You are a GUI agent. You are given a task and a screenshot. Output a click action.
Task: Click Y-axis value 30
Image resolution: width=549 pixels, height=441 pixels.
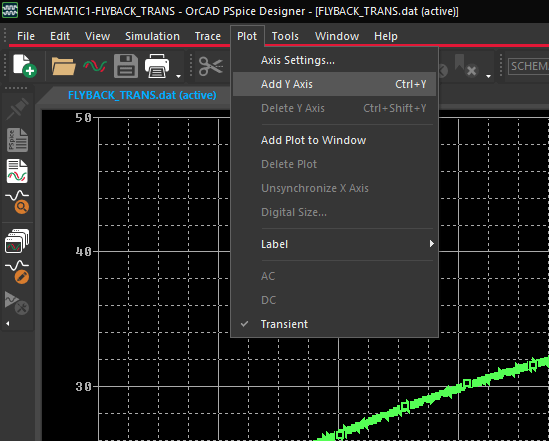tap(83, 386)
